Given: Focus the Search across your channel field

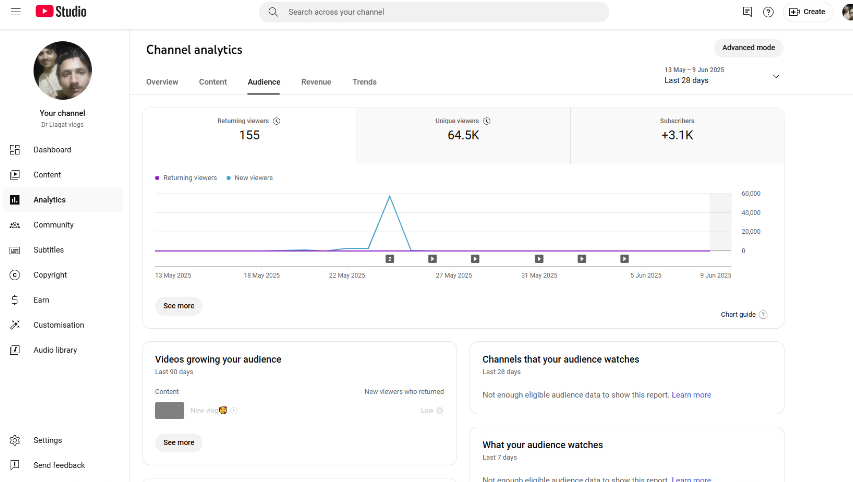Looking at the screenshot, I should coord(434,12).
